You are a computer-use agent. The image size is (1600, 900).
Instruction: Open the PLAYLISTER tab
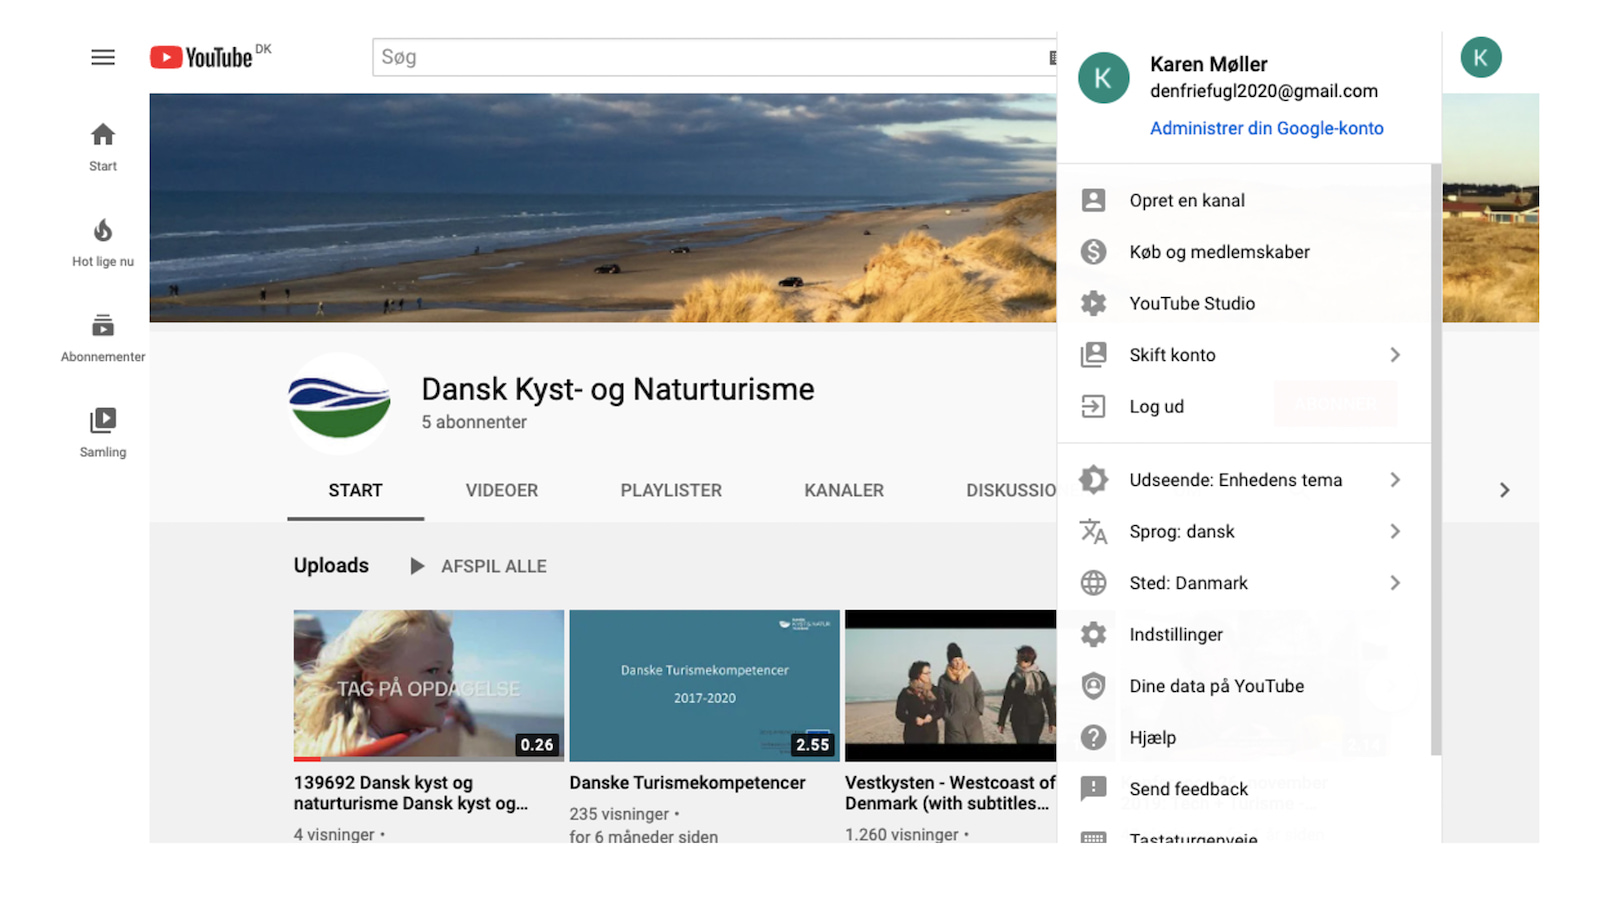[671, 490]
